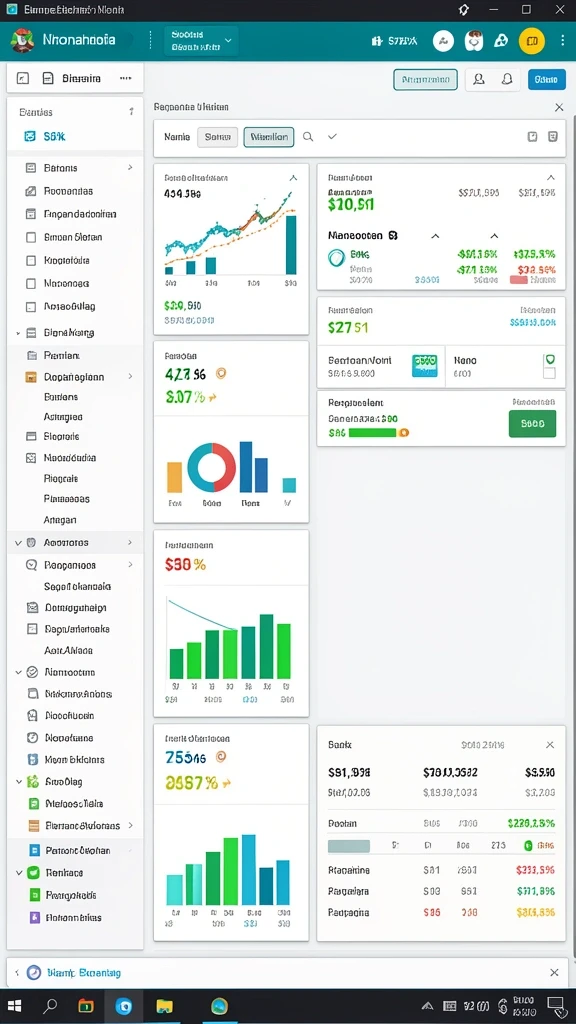Click the orange swirl icon beside 25546 value
Image resolution: width=576 pixels, height=1024 pixels.
pos(221,757)
